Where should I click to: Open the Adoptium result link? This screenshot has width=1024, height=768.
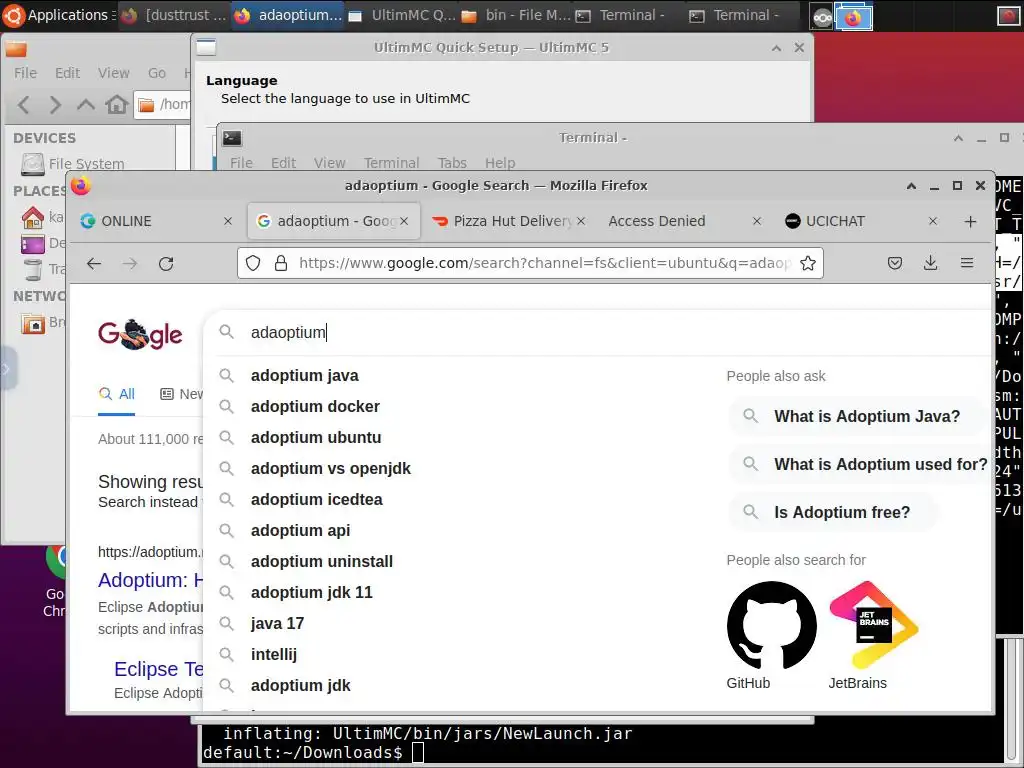(151, 580)
